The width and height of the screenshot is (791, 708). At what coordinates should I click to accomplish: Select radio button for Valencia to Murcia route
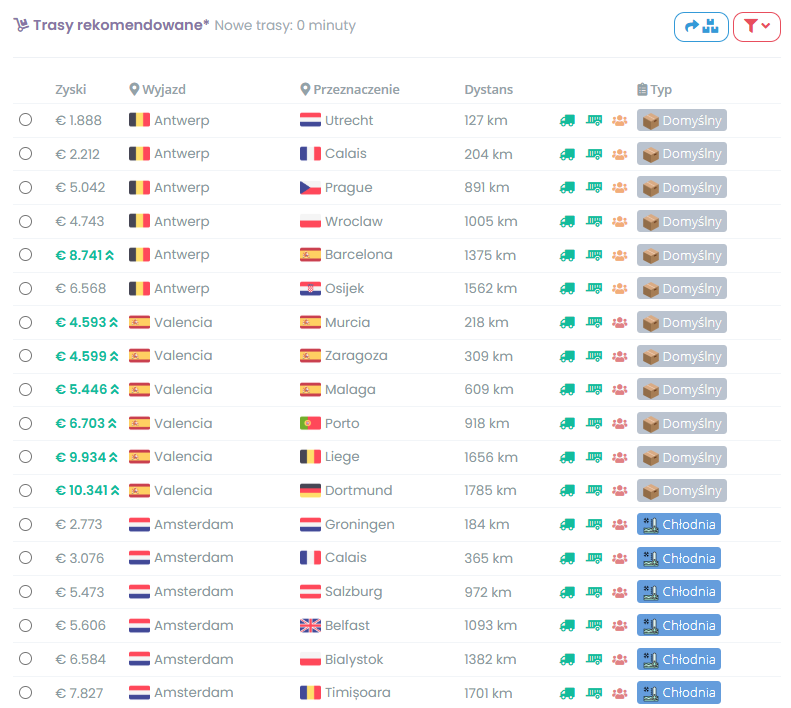click(25, 322)
